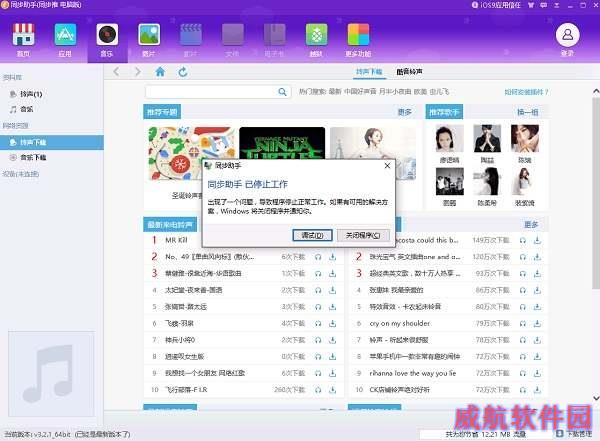The width and height of the screenshot is (600, 441).
Task: Open the 首页 store icon in top toolbar
Action: point(23,35)
